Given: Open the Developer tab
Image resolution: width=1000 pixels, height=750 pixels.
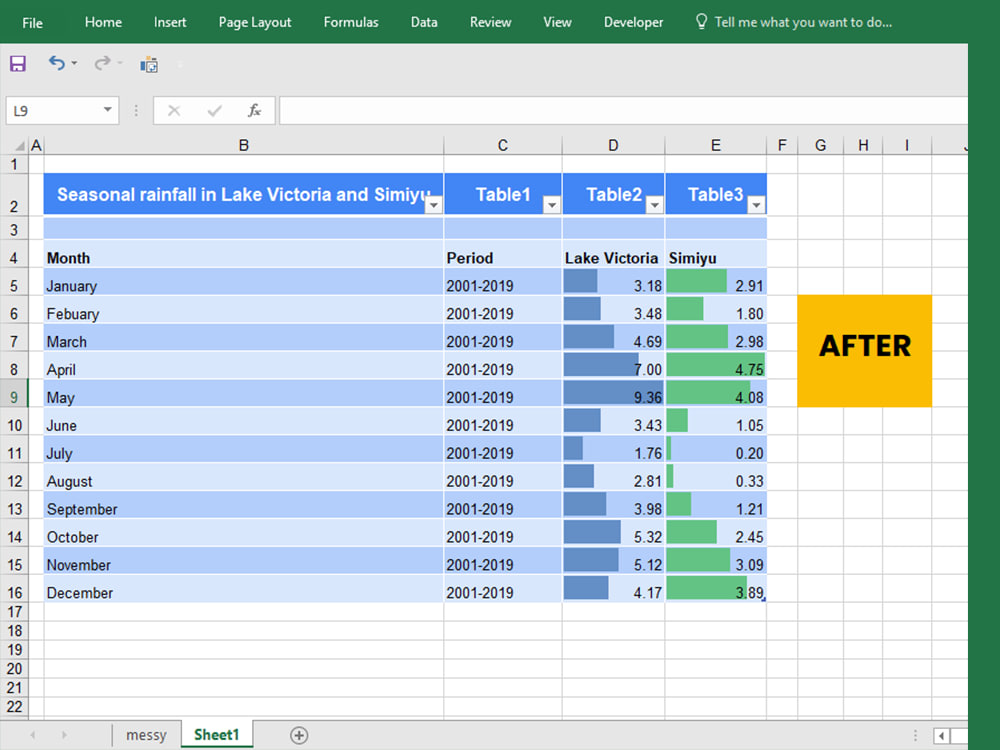Looking at the screenshot, I should pyautogui.click(x=633, y=22).
